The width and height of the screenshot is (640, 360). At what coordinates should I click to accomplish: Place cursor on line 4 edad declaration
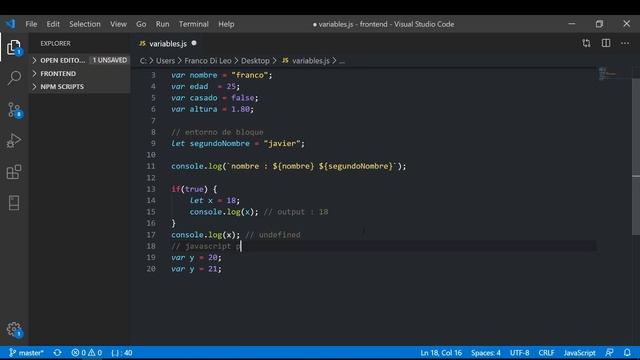(x=205, y=87)
